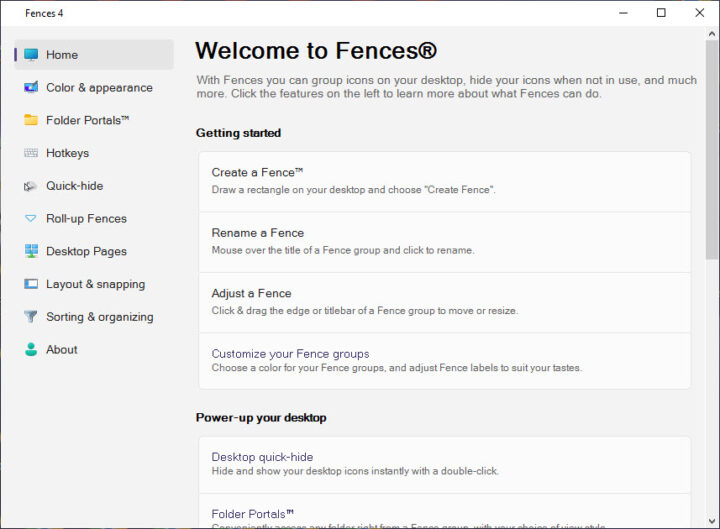720x529 pixels.
Task: Open the Folder Portals™ section
Action: 88,120
